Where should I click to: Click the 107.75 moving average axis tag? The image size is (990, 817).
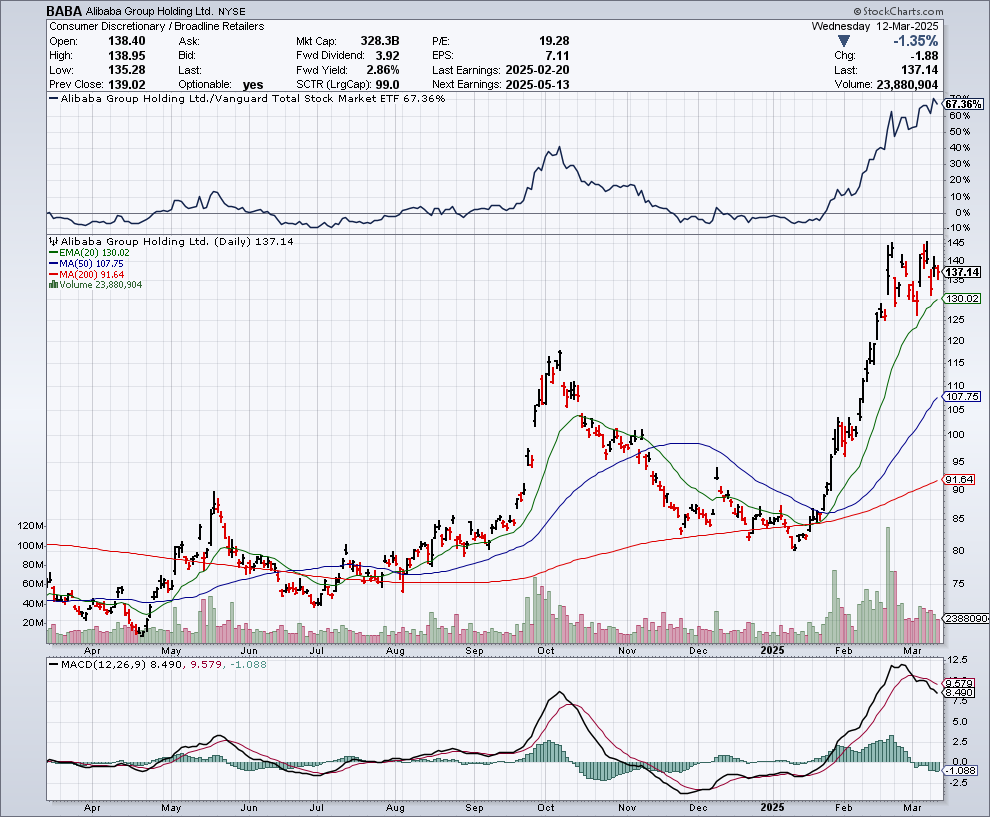962,397
